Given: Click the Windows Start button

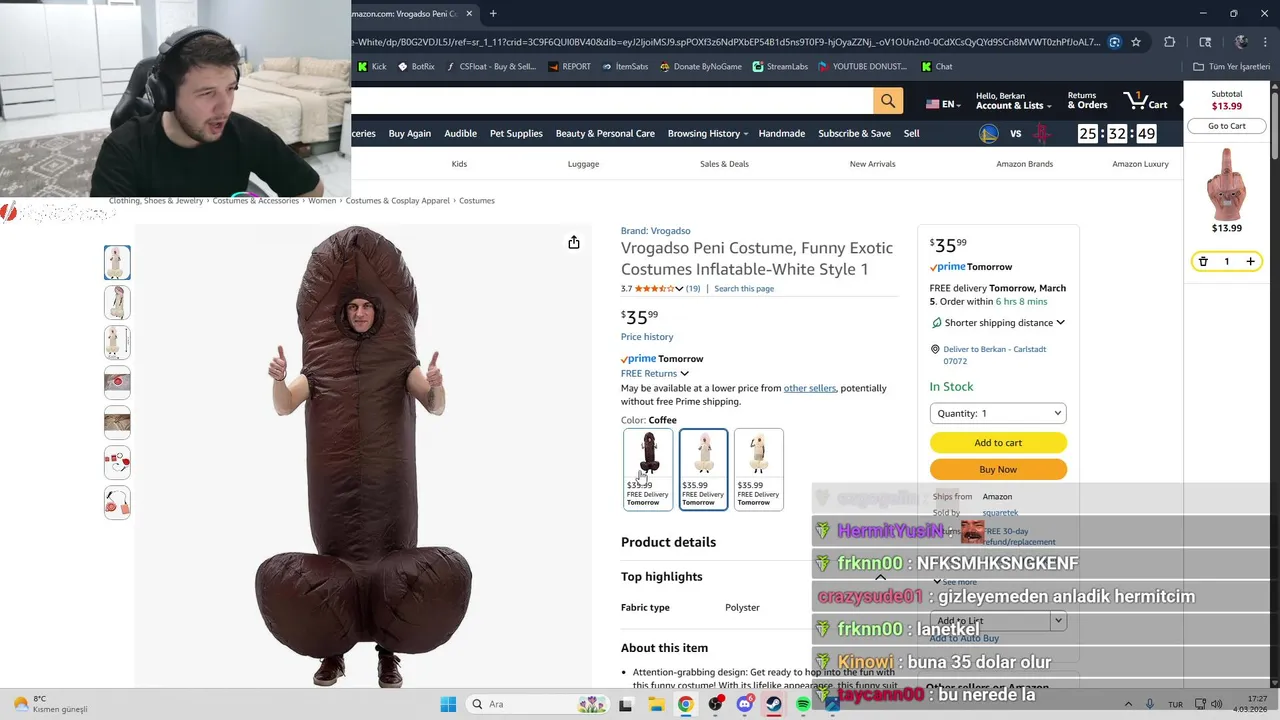Looking at the screenshot, I should point(447,704).
